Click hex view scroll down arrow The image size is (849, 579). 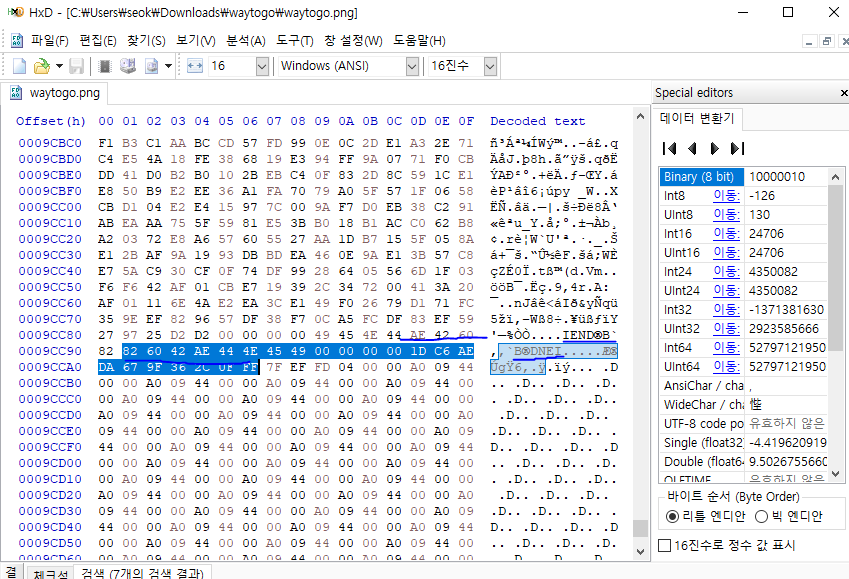[640, 552]
